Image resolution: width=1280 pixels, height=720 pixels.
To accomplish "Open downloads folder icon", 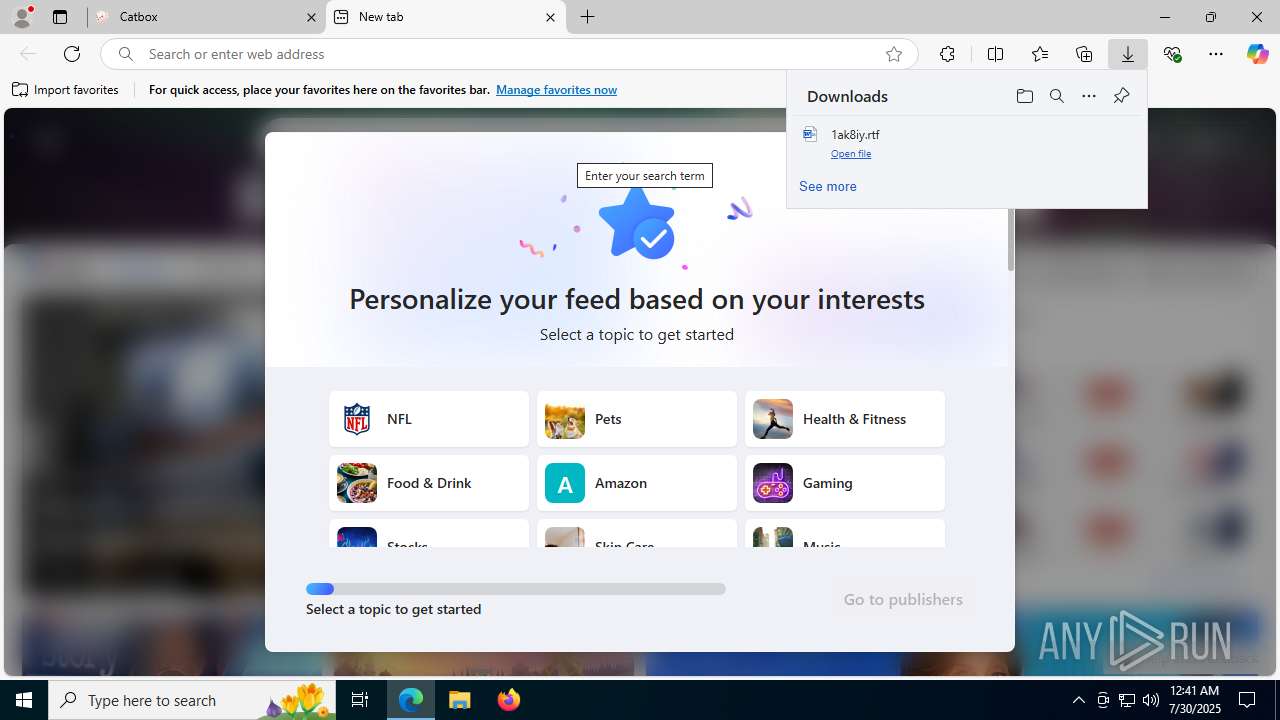I will (x=1024, y=96).
